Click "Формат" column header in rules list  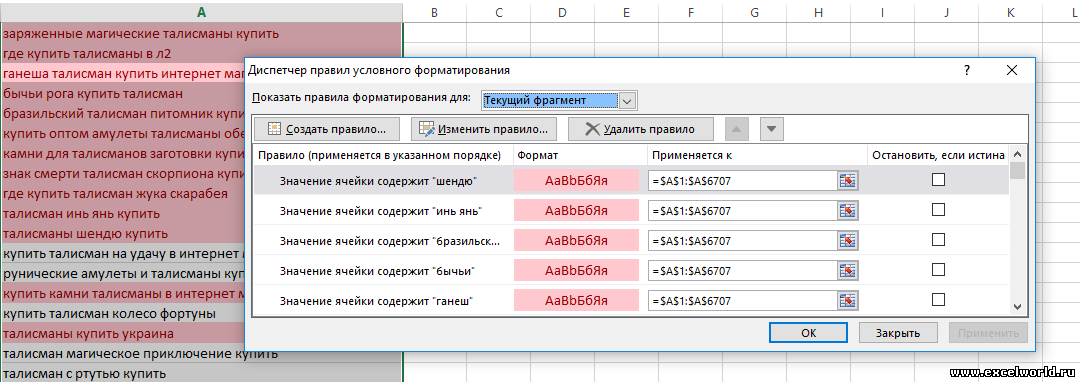[x=580, y=156]
